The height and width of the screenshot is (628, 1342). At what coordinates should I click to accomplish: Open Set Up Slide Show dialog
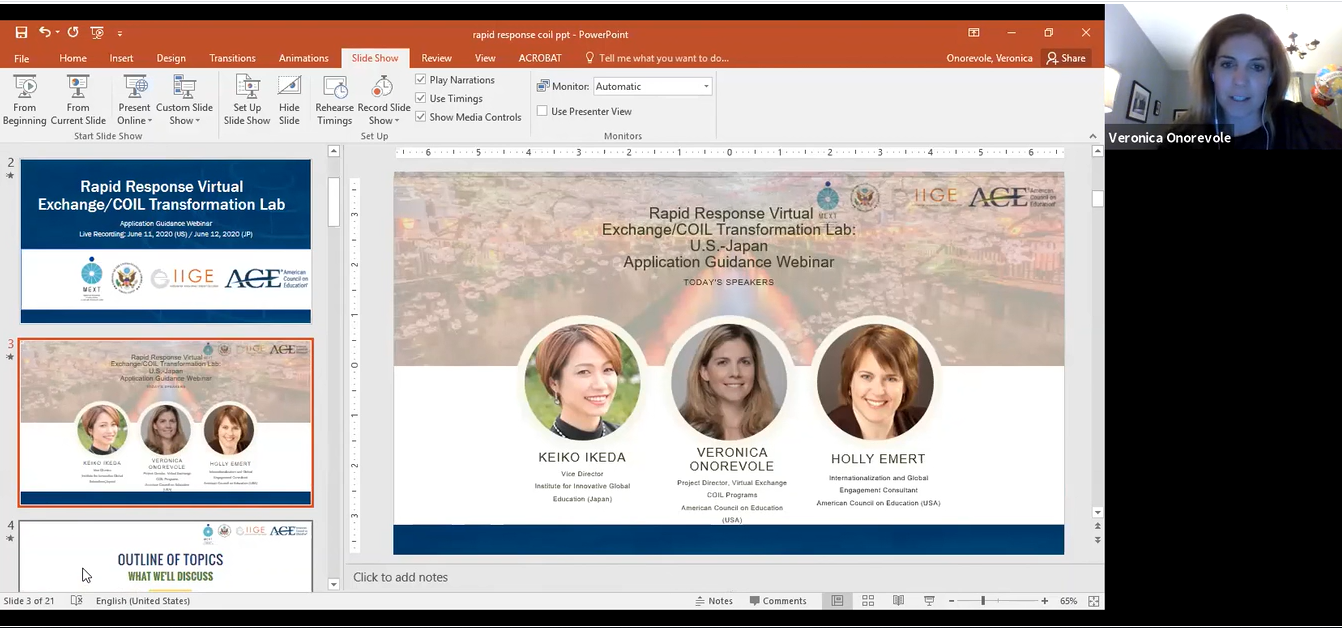pyautogui.click(x=246, y=100)
